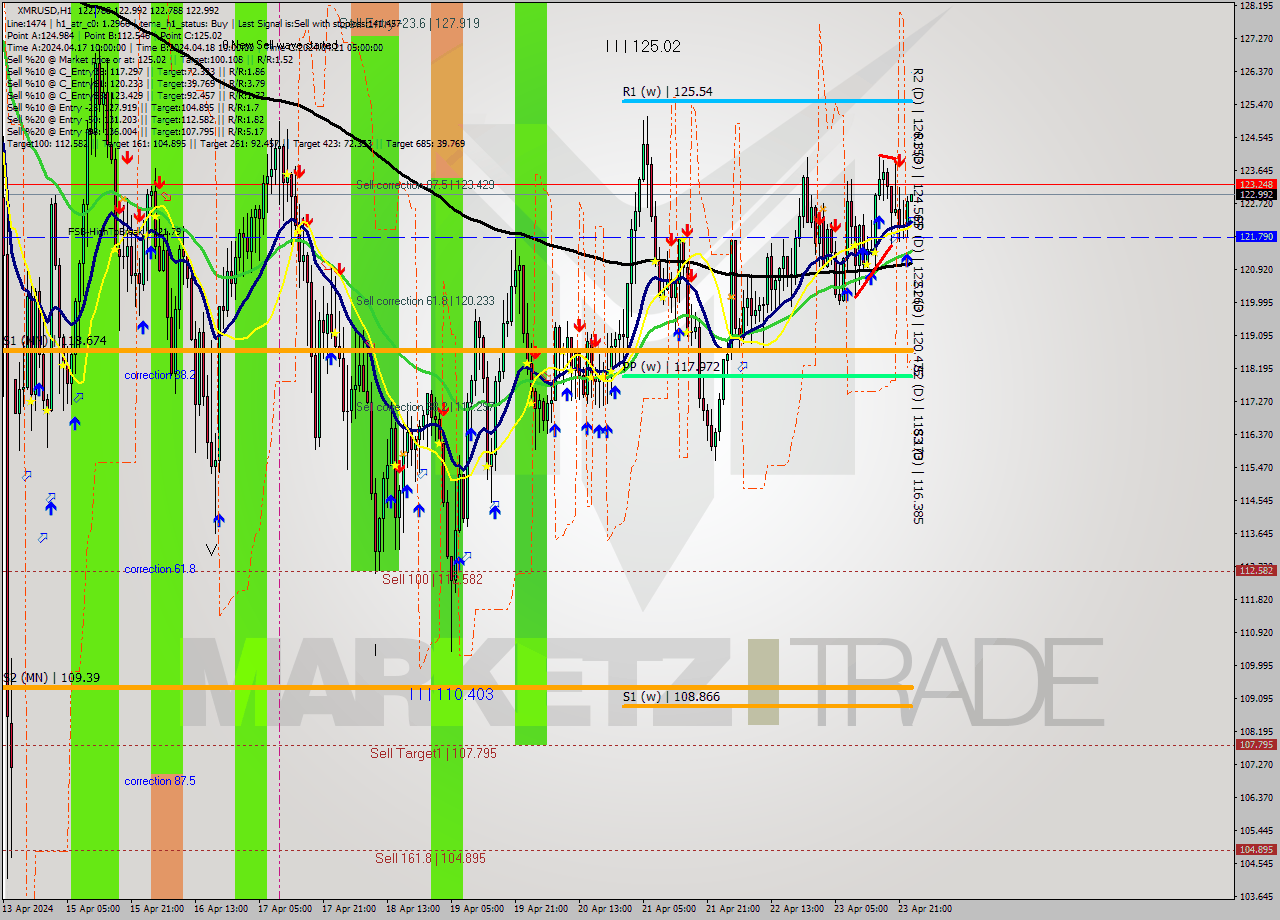This screenshot has height=920, width=1280.
Task: Select the Sell Target1 | 107.795 label
Action: click(433, 753)
